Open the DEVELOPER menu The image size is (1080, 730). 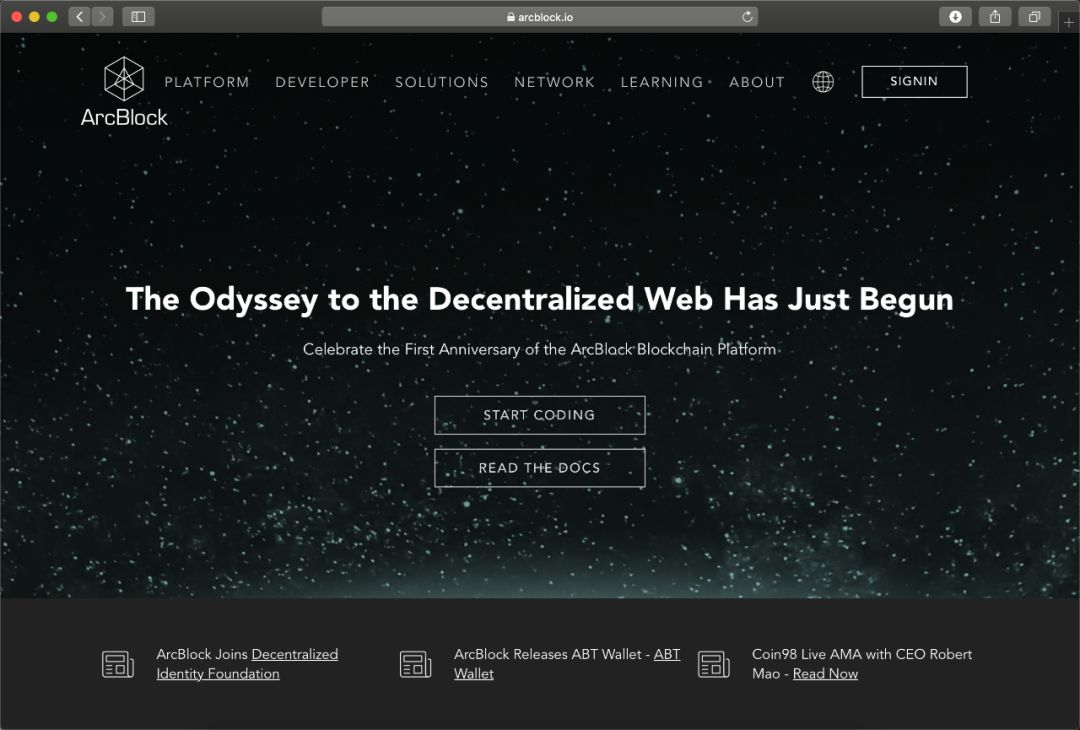(x=322, y=82)
